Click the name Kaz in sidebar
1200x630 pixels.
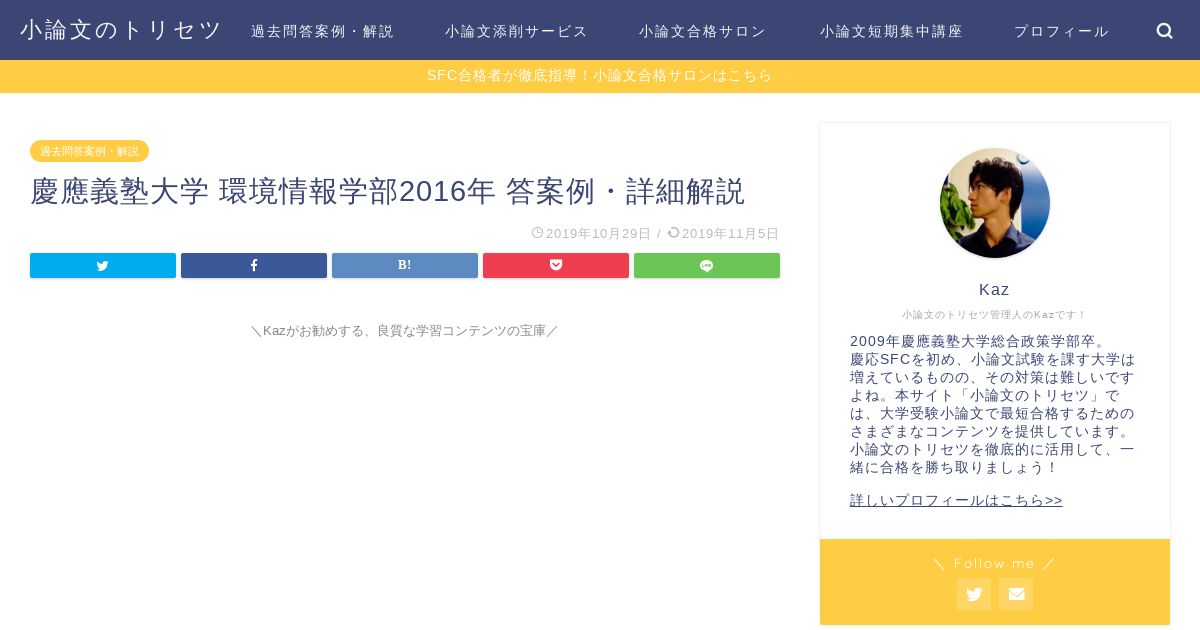click(x=995, y=289)
